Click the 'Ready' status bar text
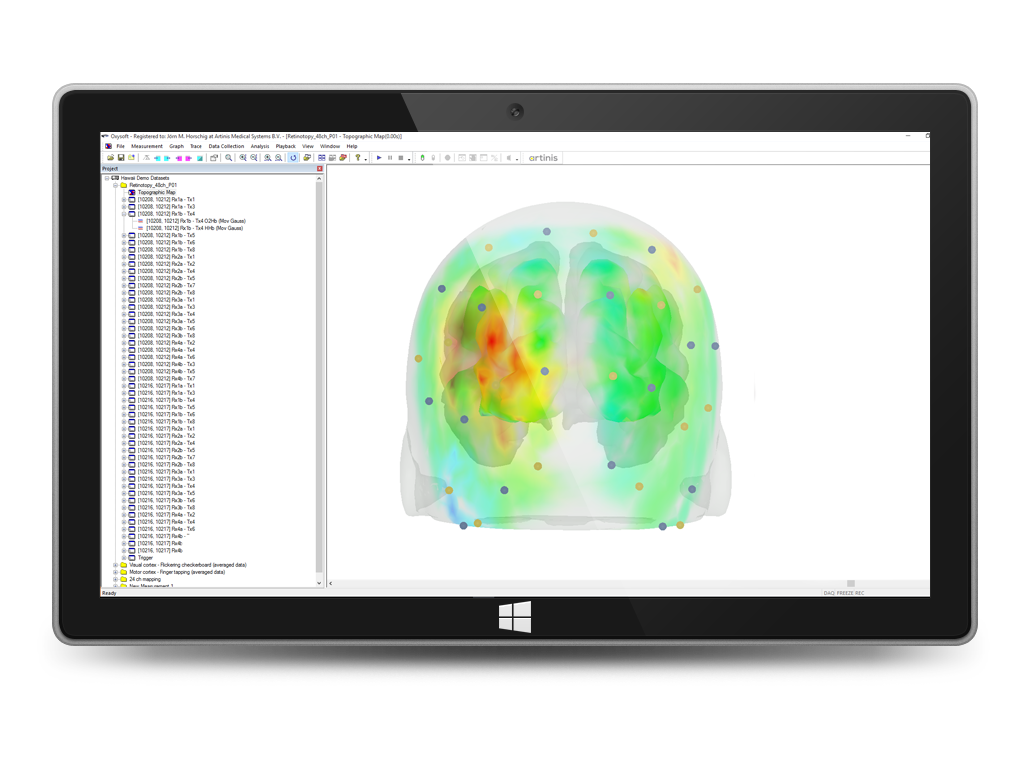 (x=109, y=593)
